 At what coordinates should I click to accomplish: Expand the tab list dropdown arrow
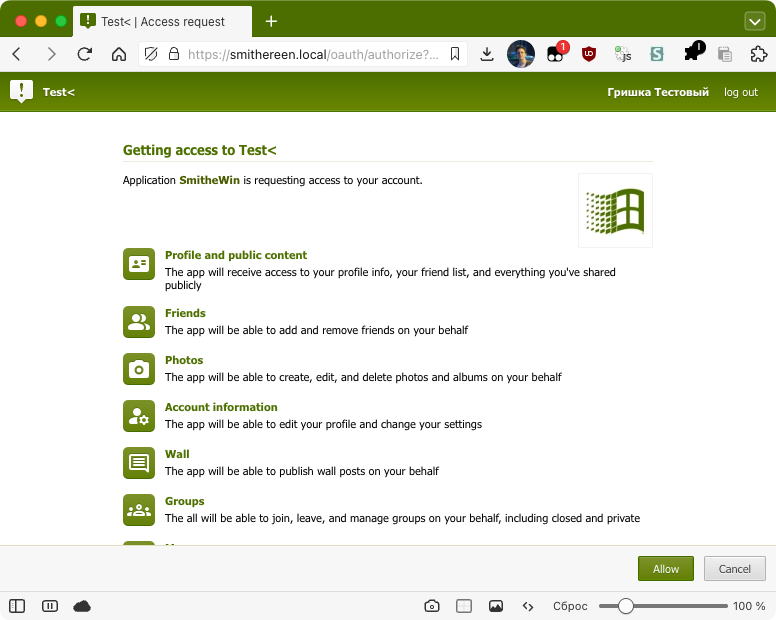[755, 22]
